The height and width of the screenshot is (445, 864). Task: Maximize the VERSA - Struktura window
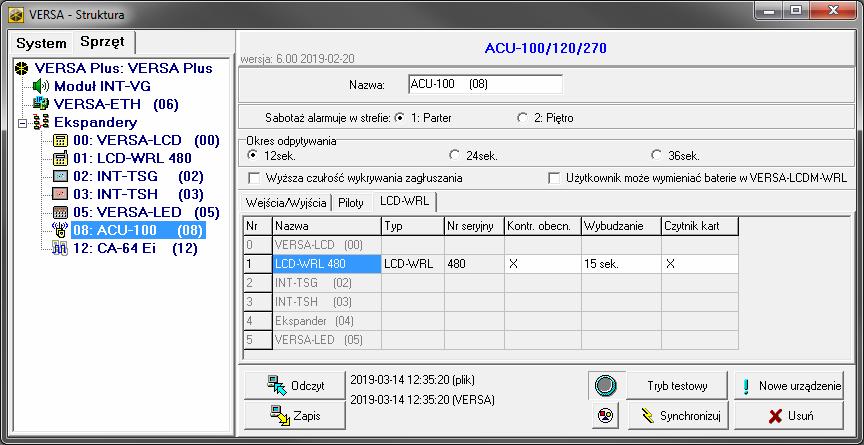(795, 11)
